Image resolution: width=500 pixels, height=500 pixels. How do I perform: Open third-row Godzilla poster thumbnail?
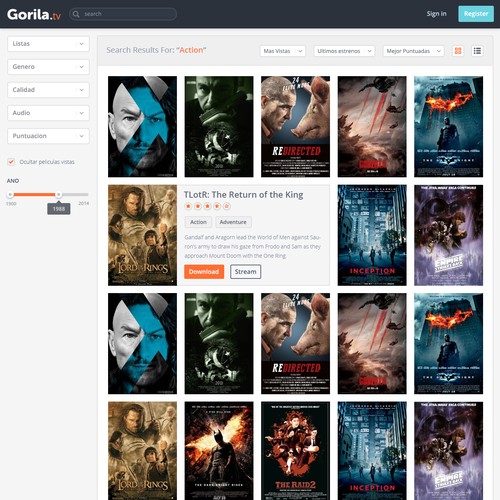(x=372, y=344)
